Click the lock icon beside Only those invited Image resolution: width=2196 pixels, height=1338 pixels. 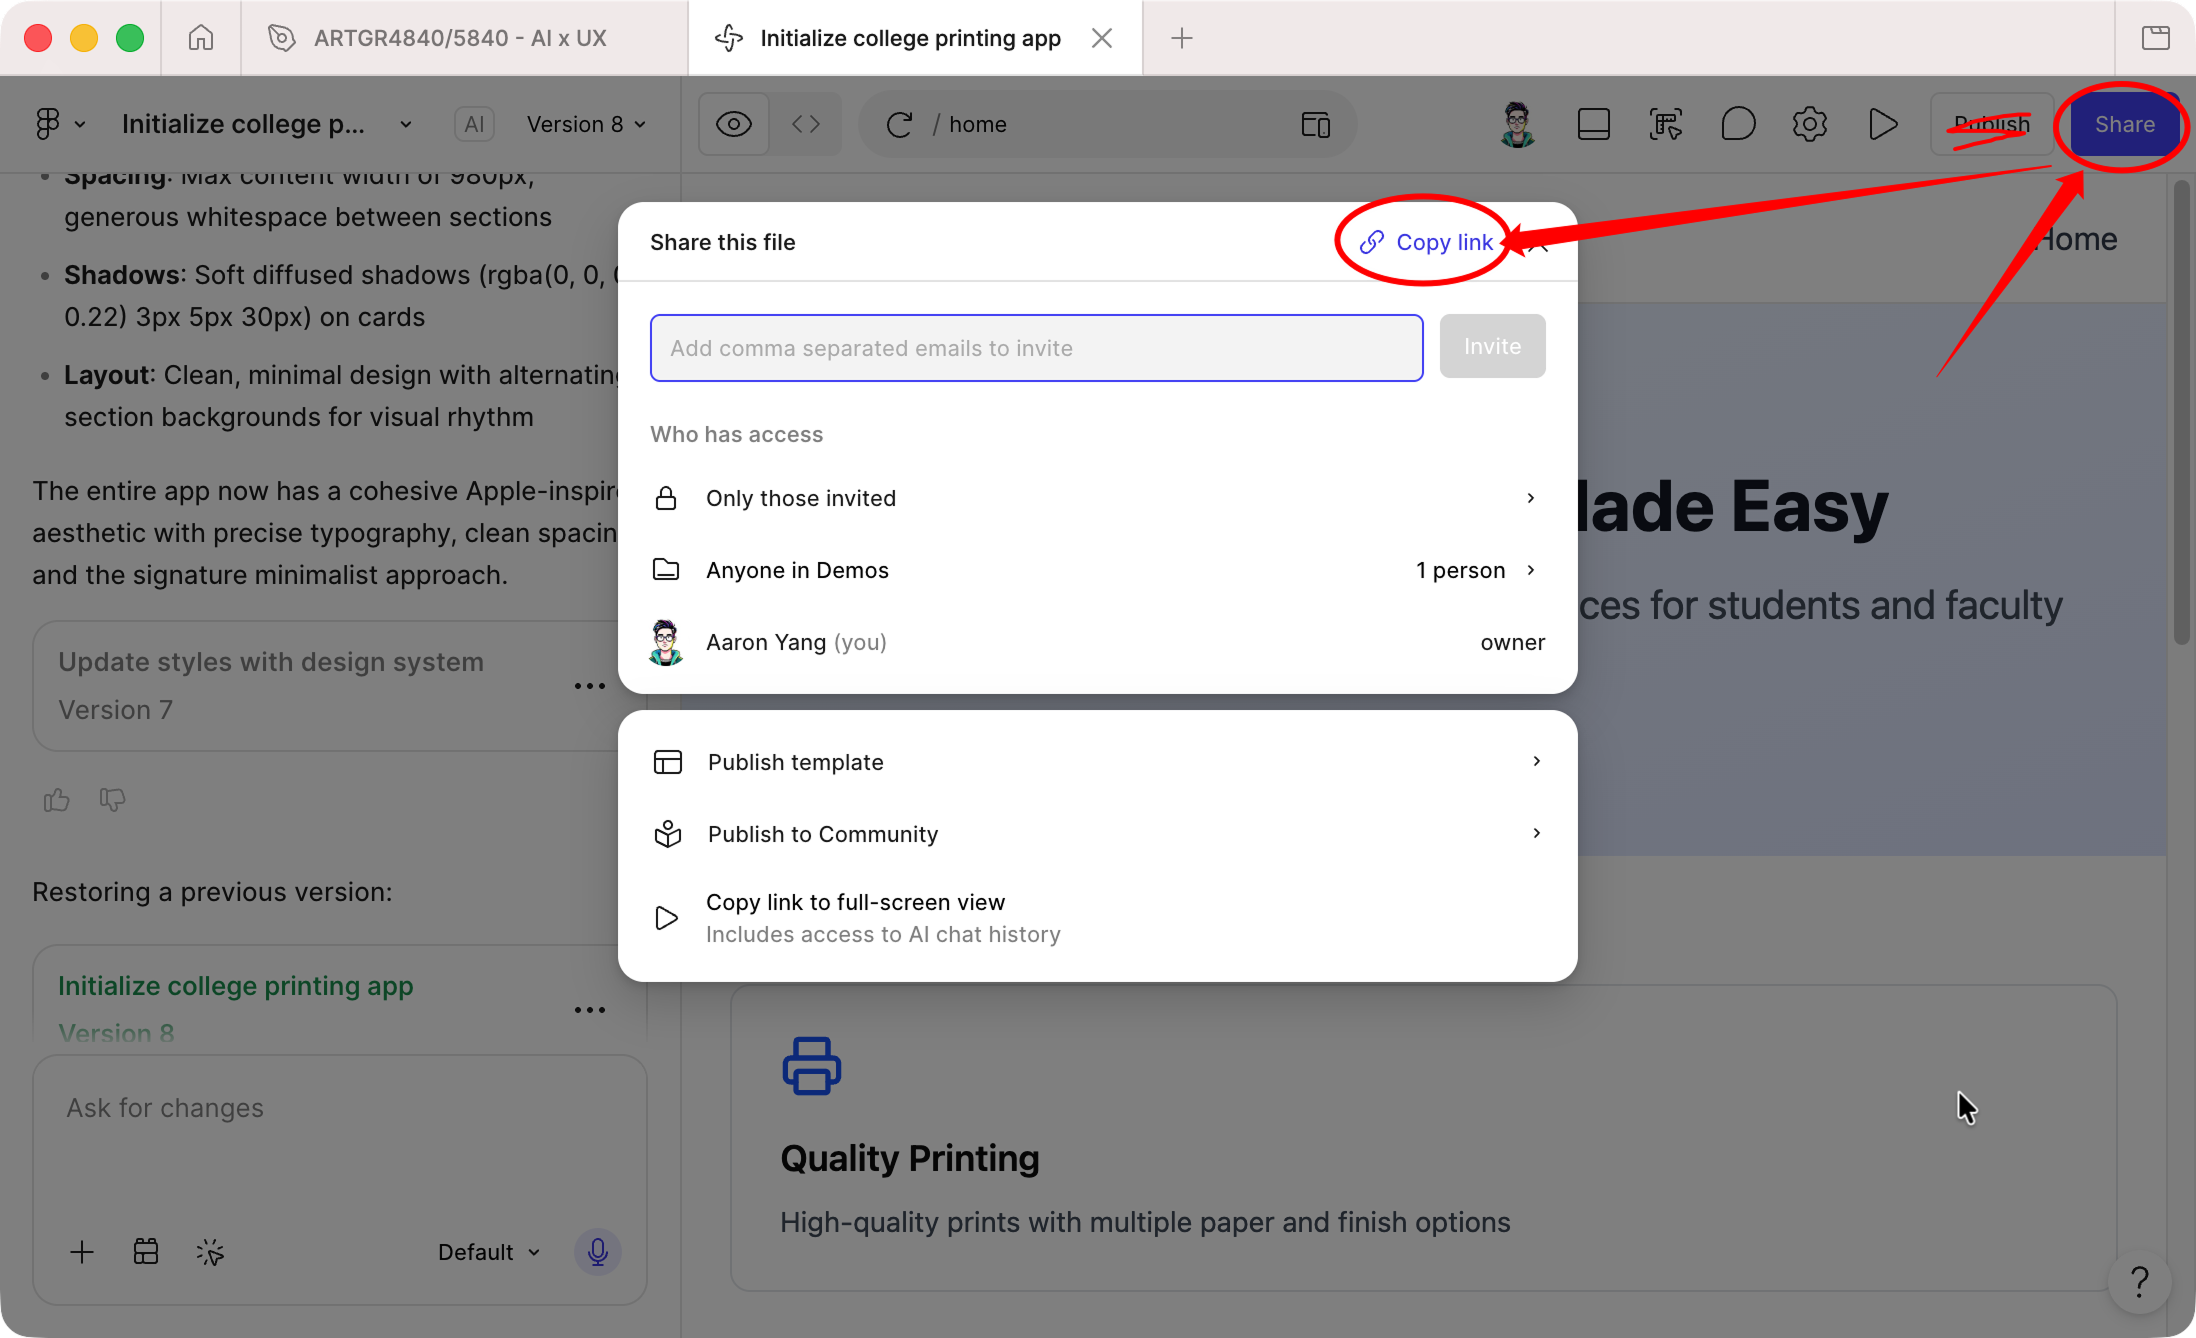tap(666, 498)
